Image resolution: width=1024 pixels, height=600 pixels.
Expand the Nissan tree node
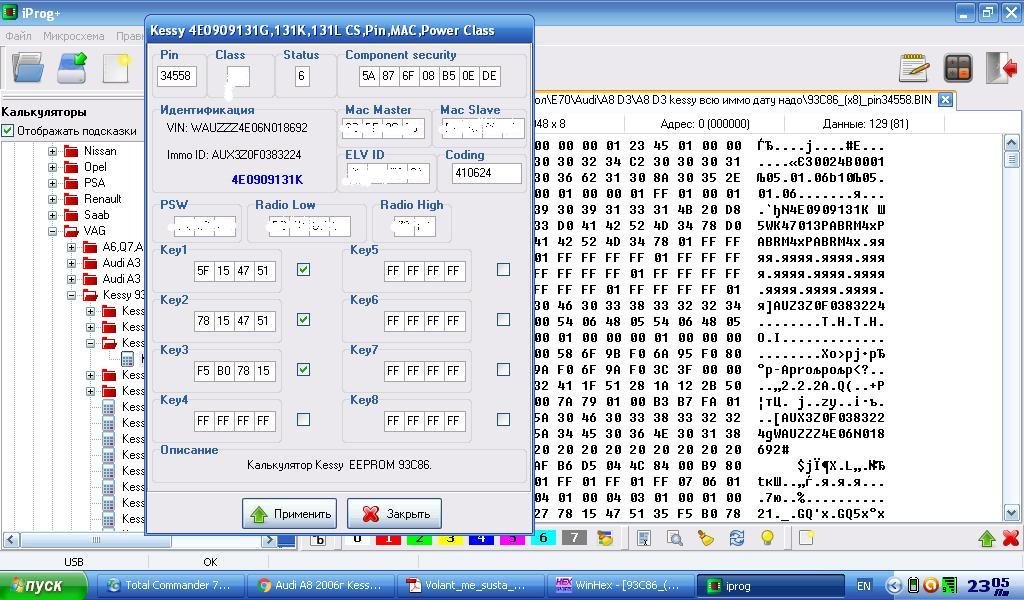(x=52, y=151)
